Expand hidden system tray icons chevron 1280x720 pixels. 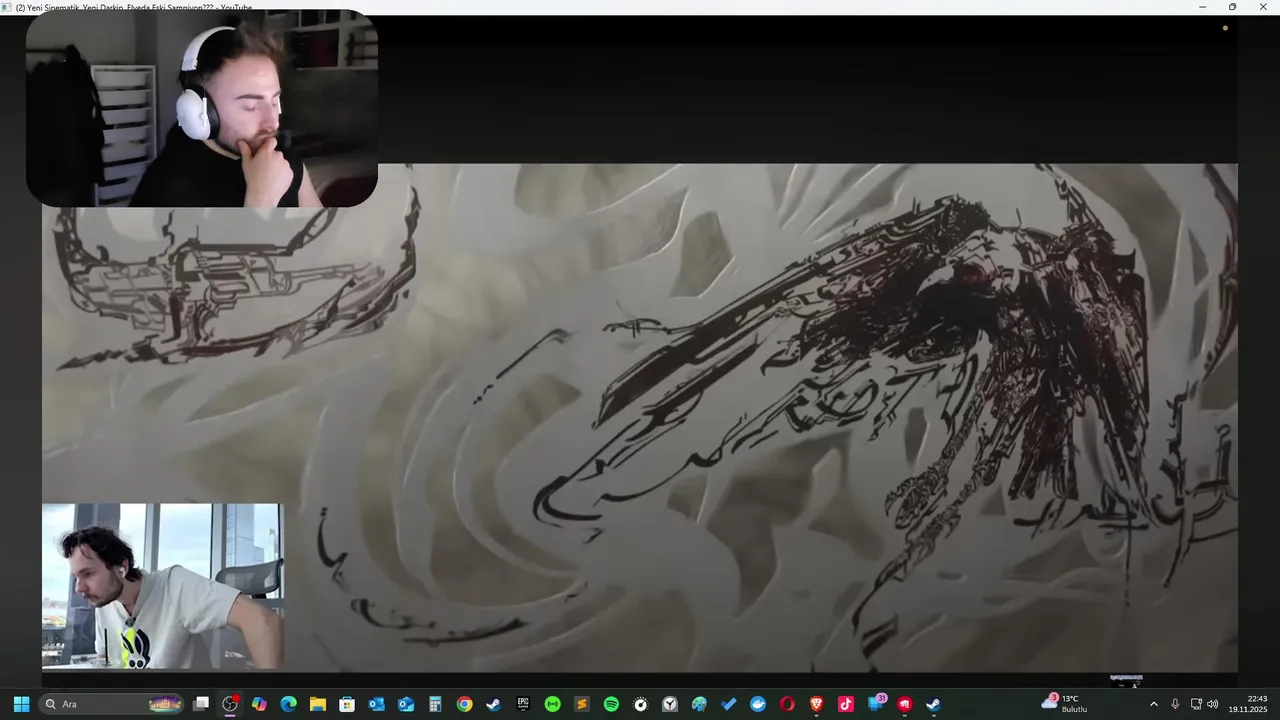coord(1153,704)
